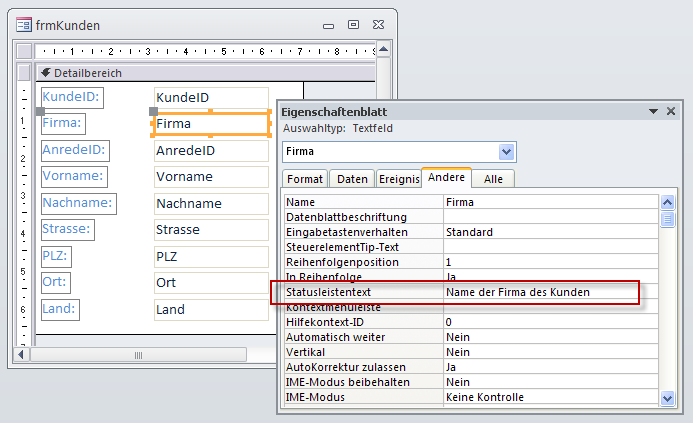Maximize the frmKunden window
This screenshot has height=423, width=693.
click(x=353, y=24)
